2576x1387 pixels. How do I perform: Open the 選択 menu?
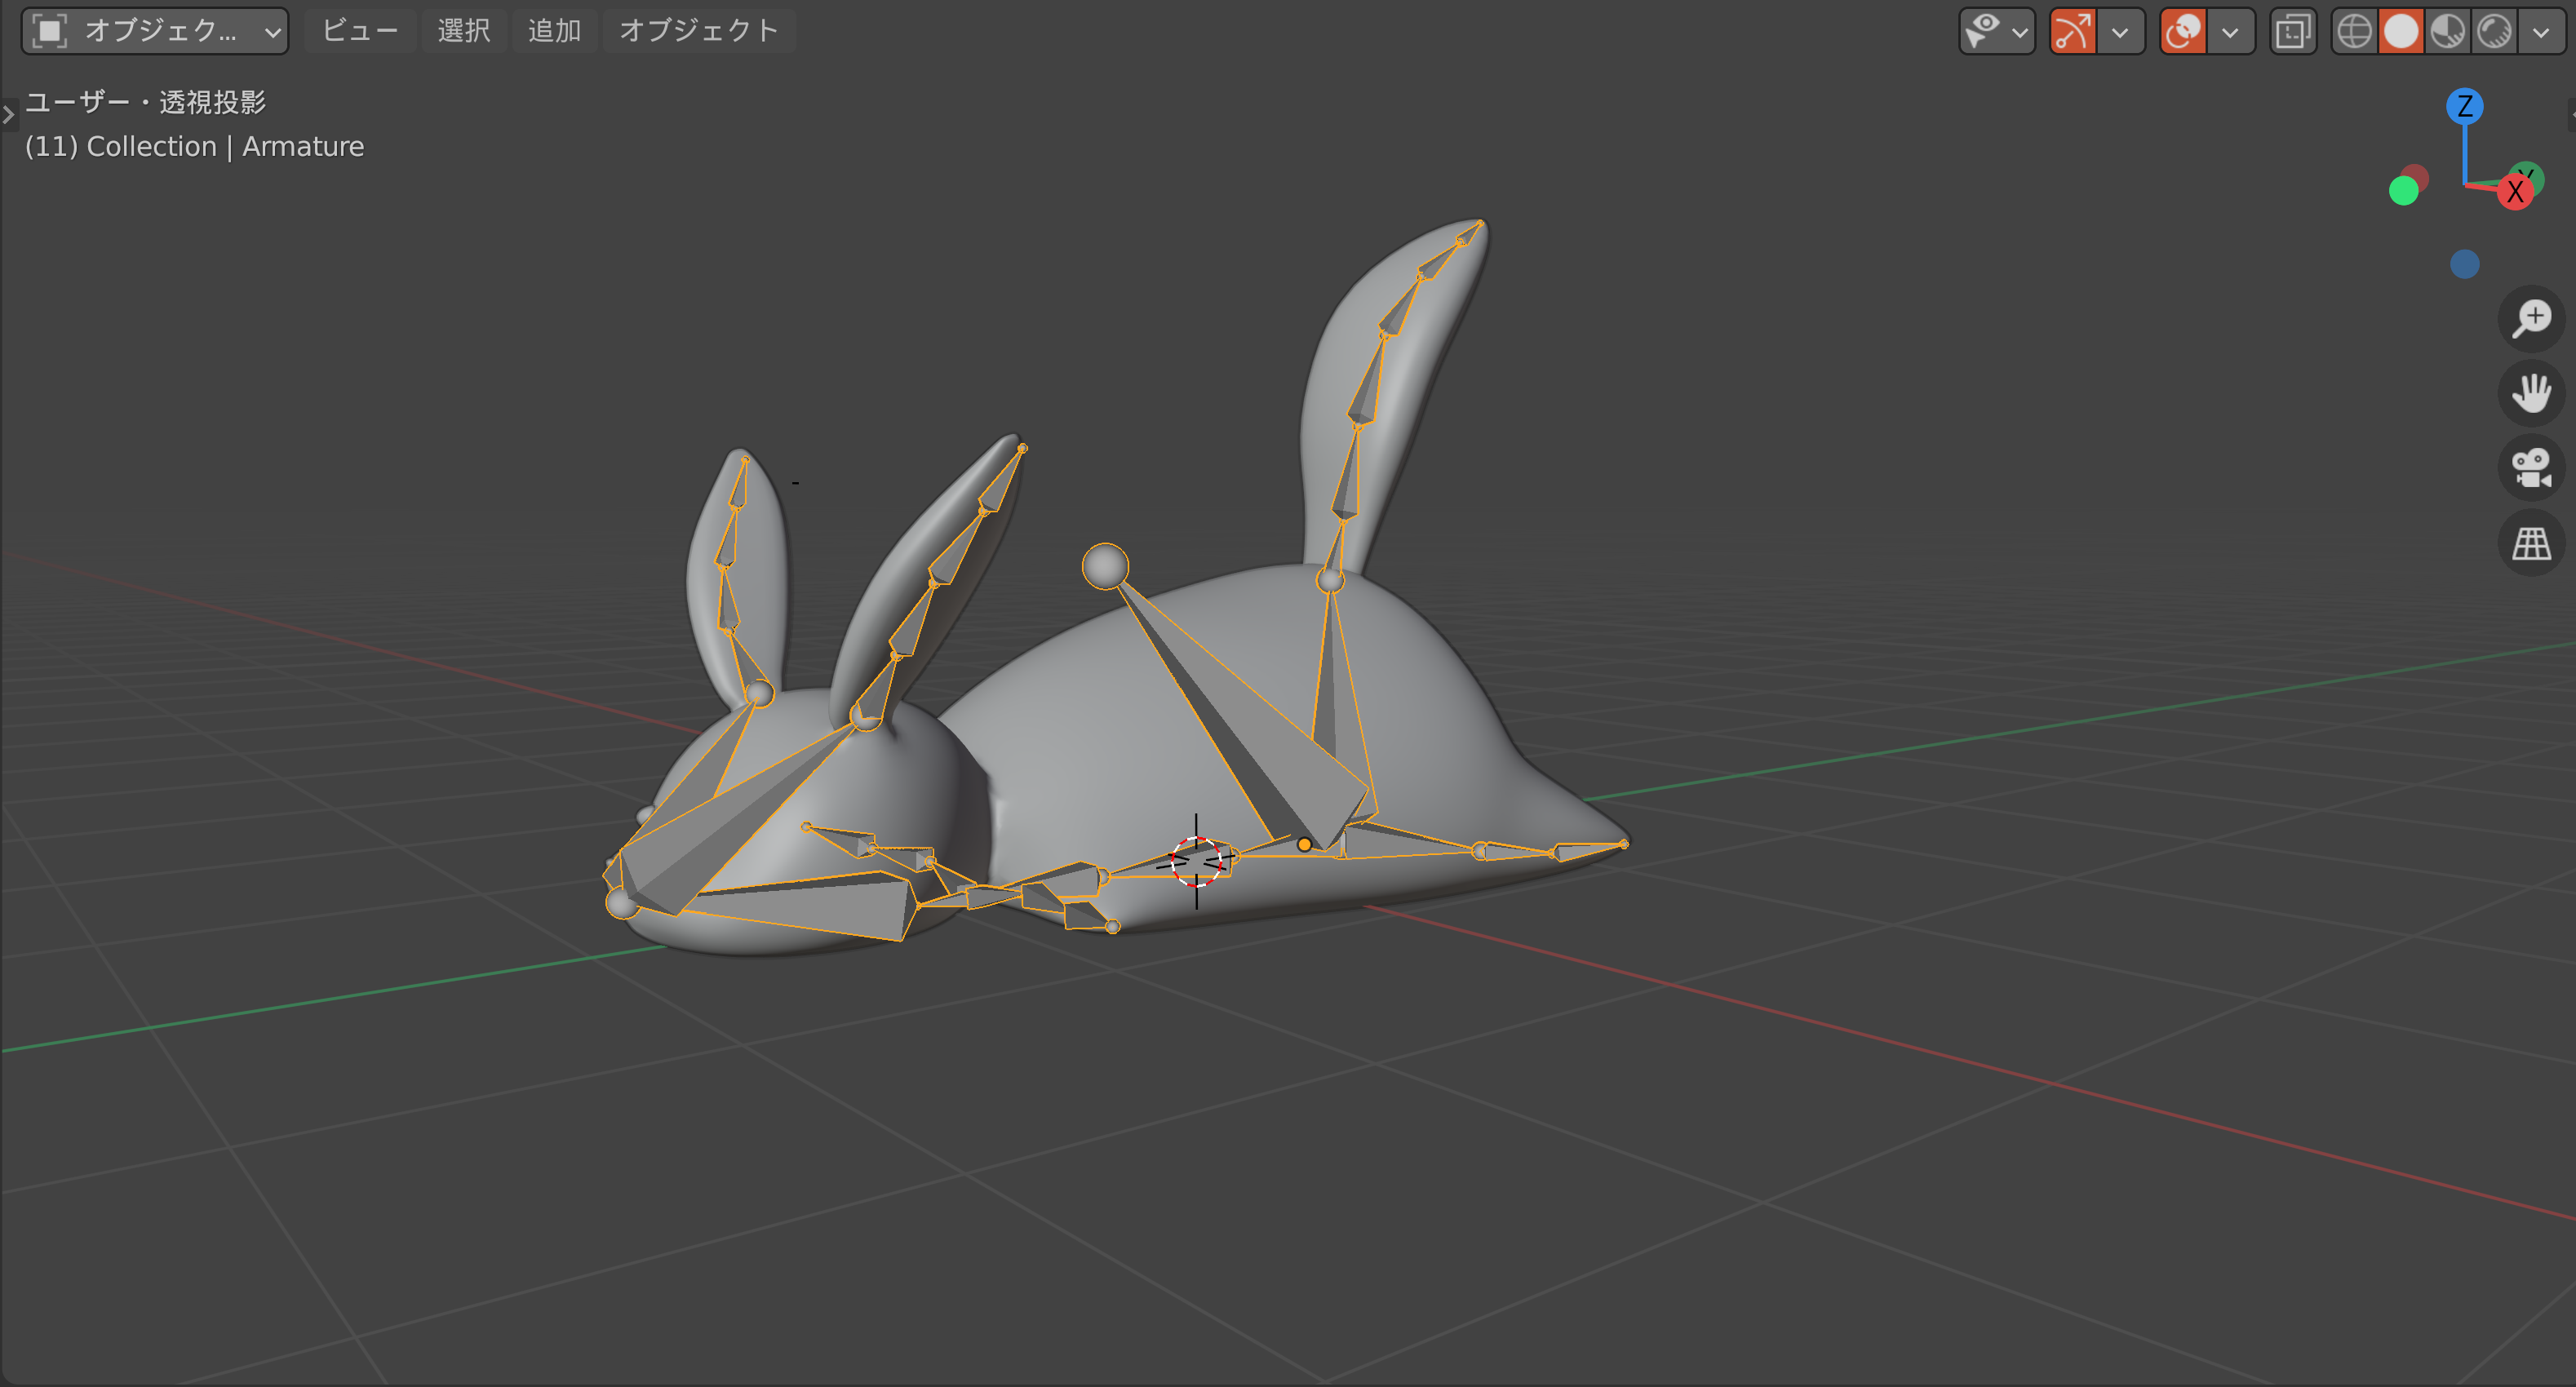tap(464, 31)
